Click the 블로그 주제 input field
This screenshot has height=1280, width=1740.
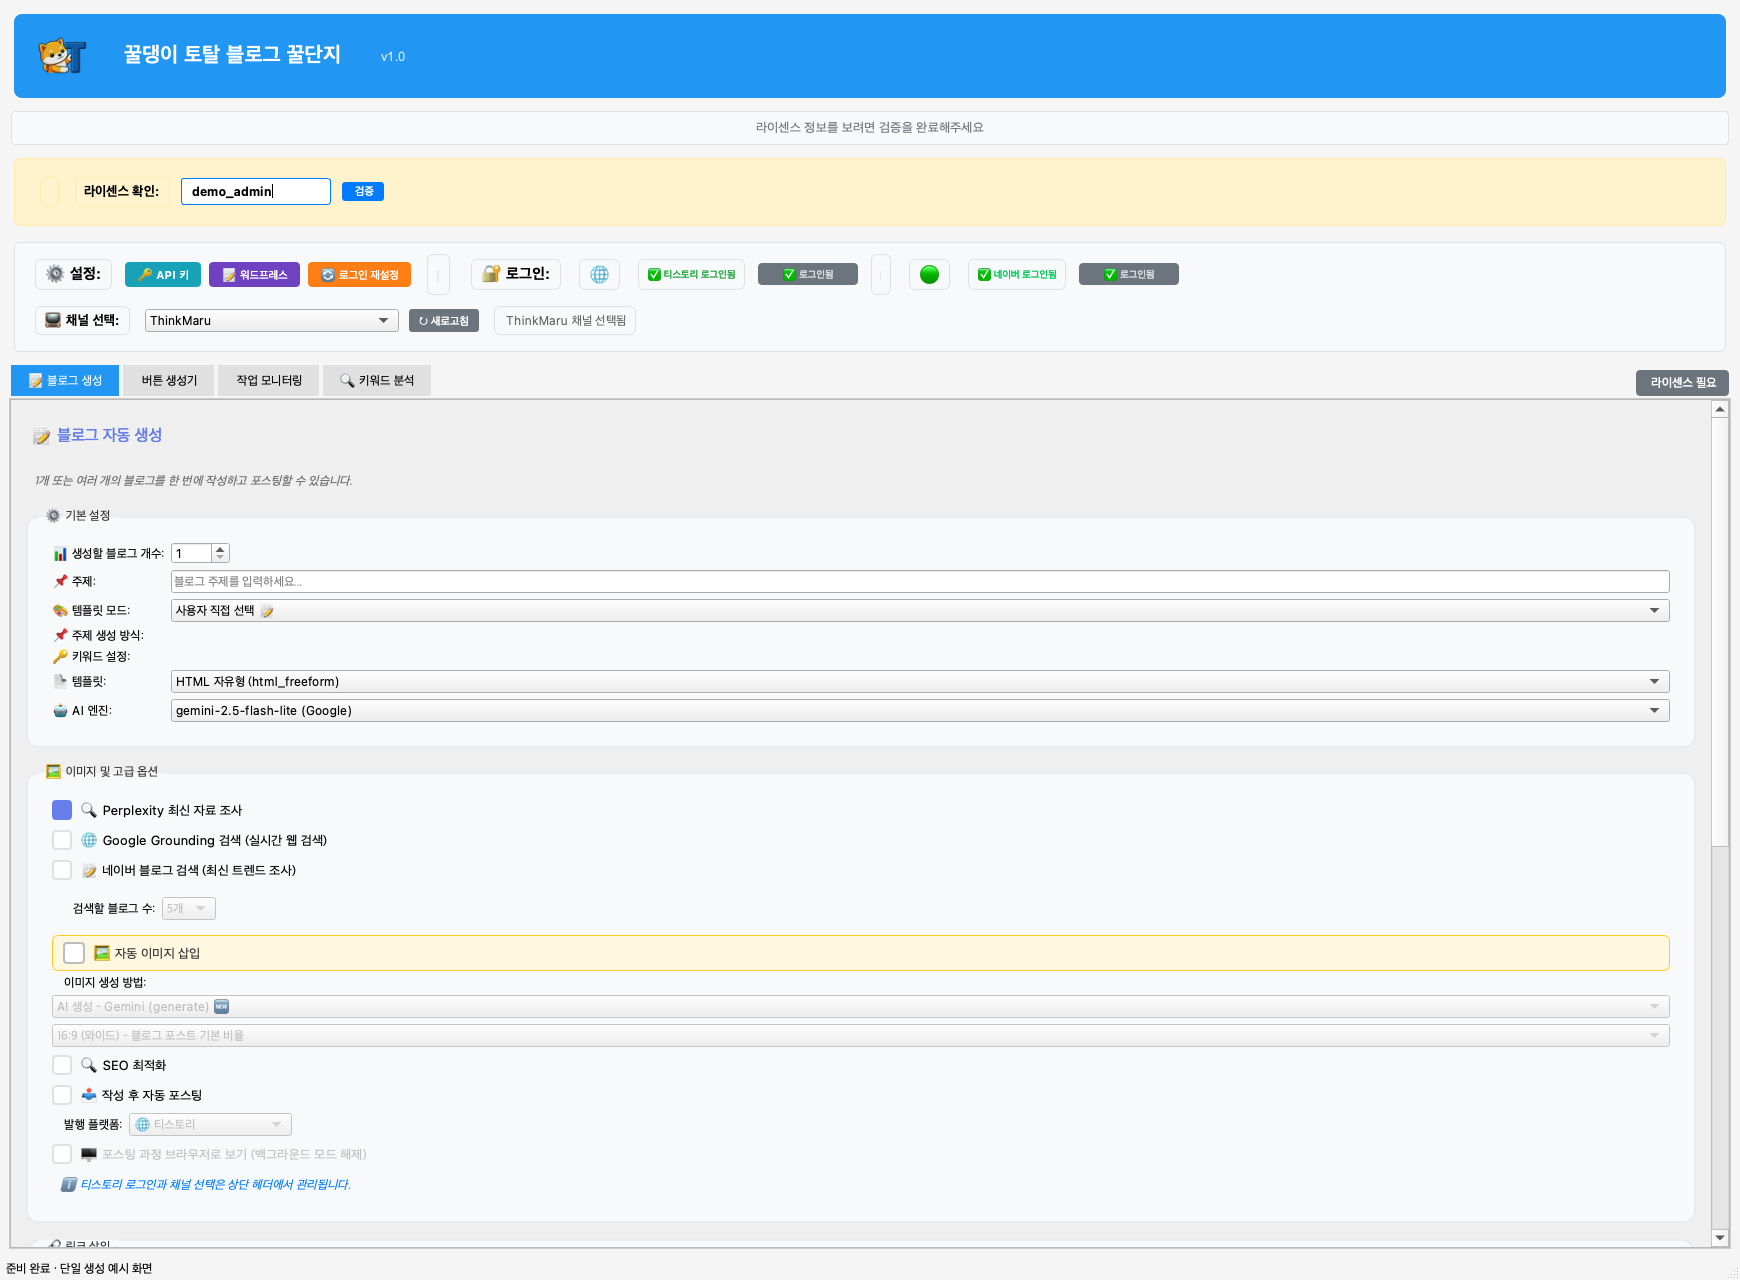pos(919,581)
